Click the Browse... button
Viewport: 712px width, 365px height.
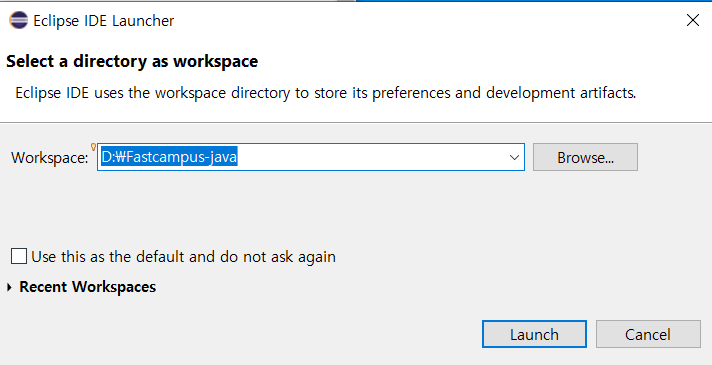(585, 157)
